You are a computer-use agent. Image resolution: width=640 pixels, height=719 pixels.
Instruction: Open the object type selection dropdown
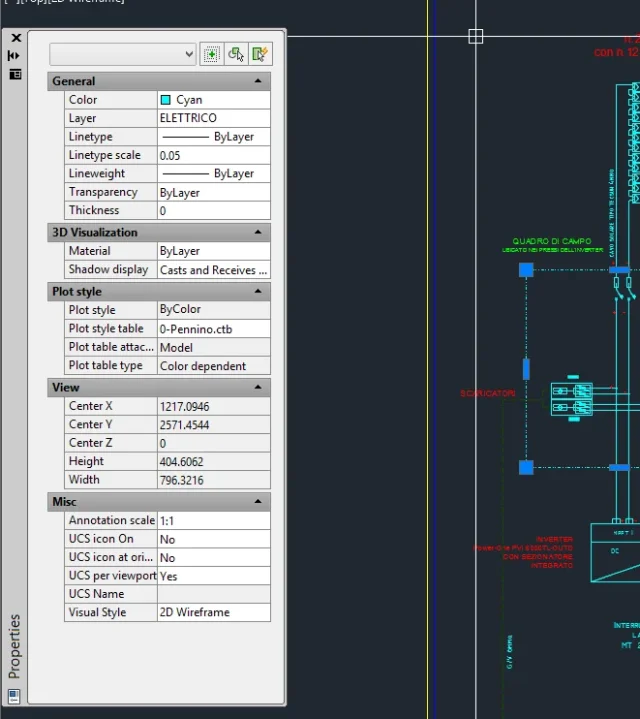(123, 54)
